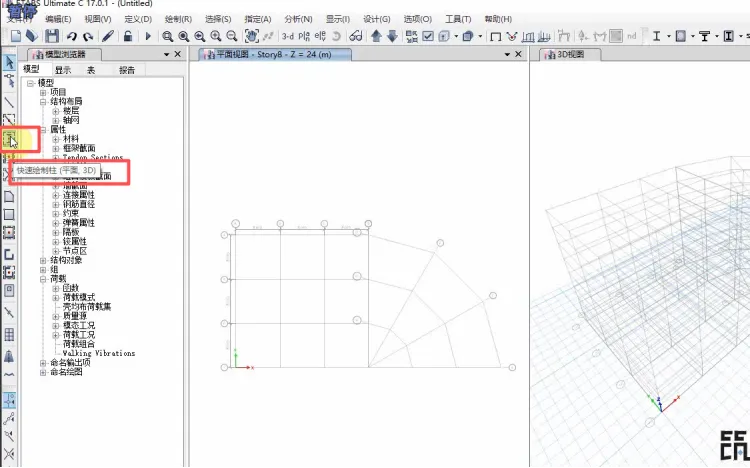Switch to 3-d view toolbar button
This screenshot has height=468, width=750.
pos(288,36)
